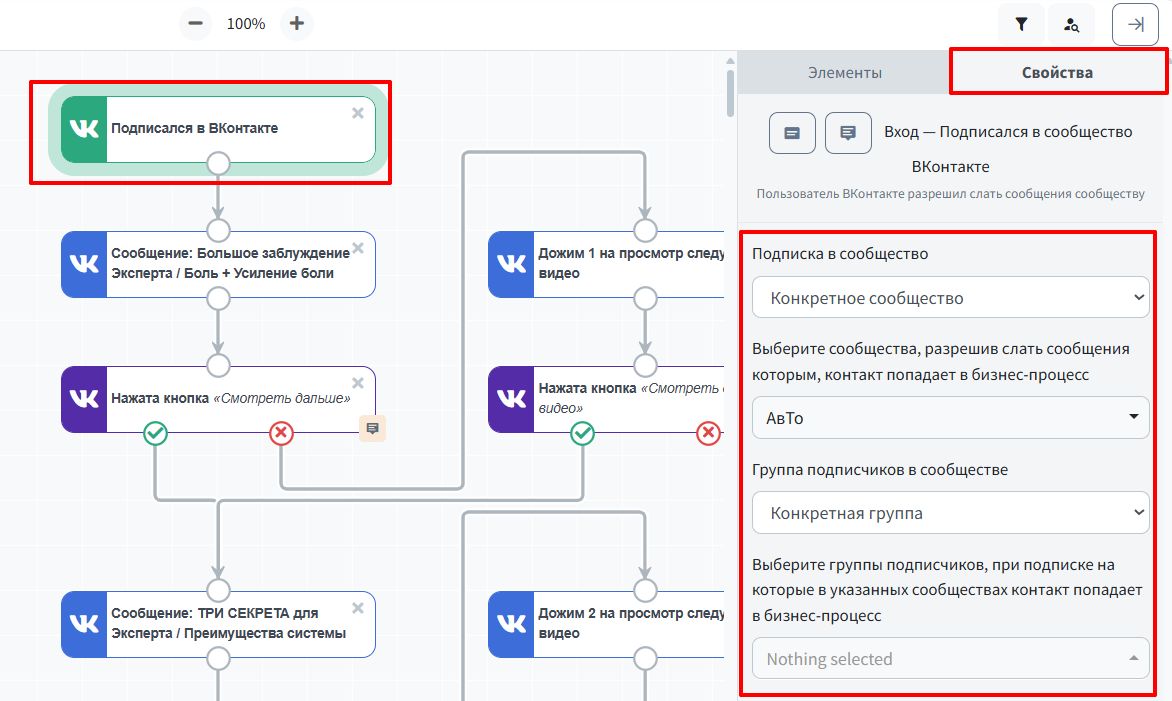1172x701 pixels.
Task: Switch to the Элементы tab
Action: pos(845,72)
